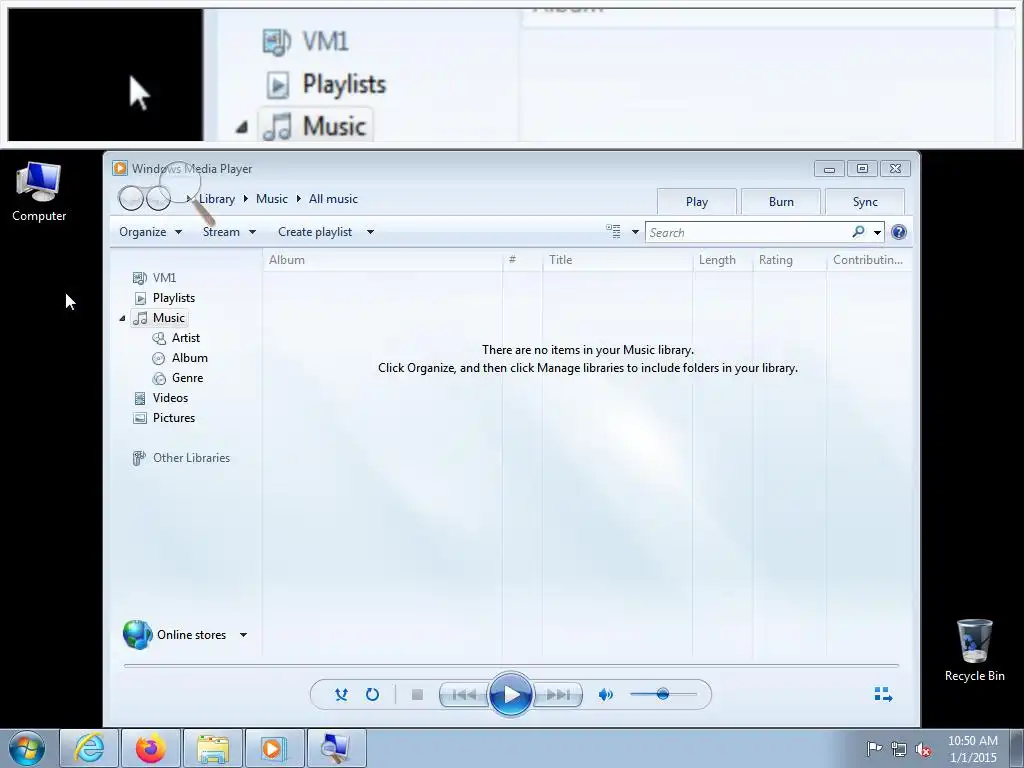1024x768 pixels.
Task: Switch to the Sync tab
Action: [x=865, y=202]
